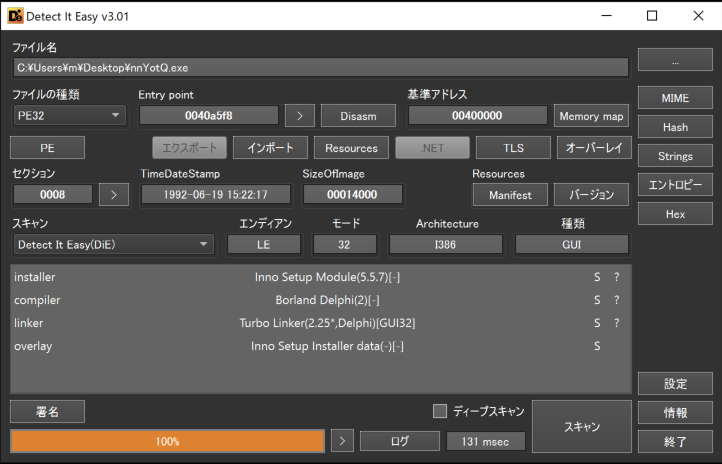Click the S link on the linker row
722x464 pixels.
[597, 323]
